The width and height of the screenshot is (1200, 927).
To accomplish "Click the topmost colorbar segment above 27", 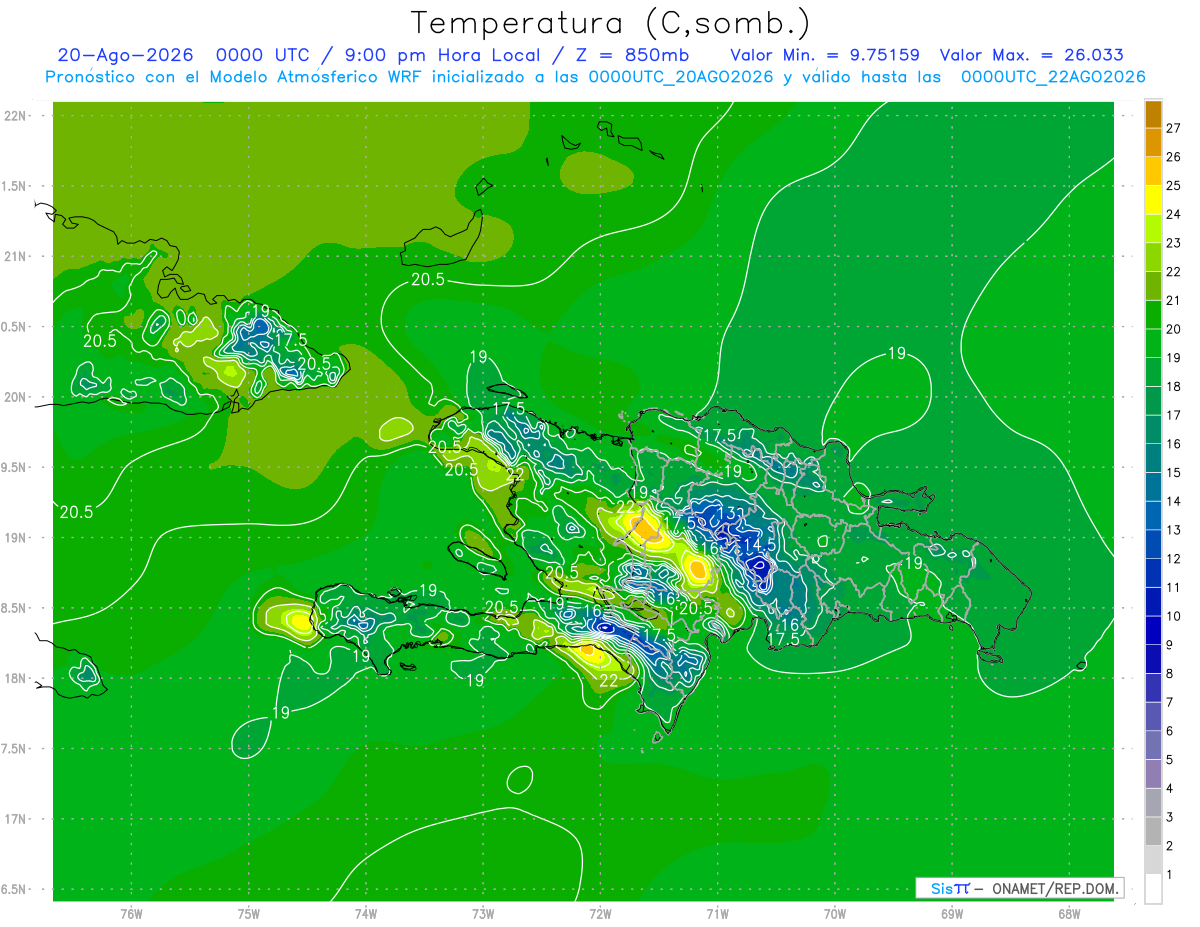I will point(1153,114).
